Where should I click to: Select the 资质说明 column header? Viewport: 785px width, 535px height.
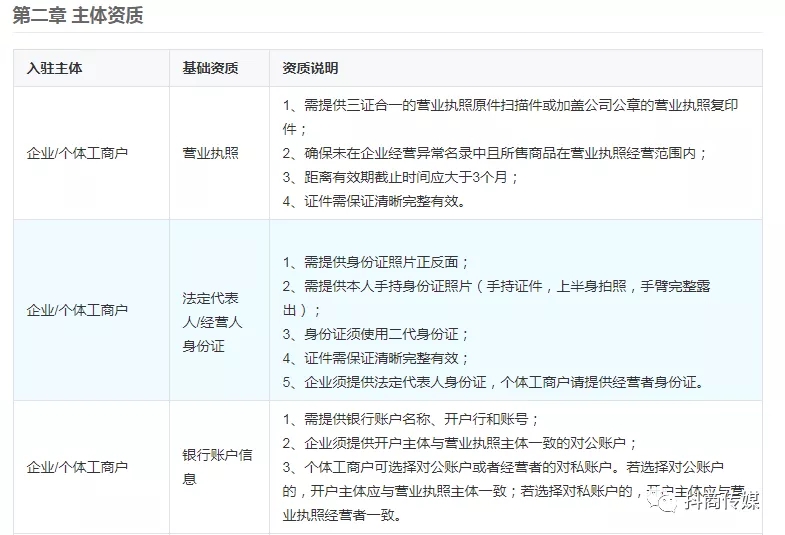311,69
